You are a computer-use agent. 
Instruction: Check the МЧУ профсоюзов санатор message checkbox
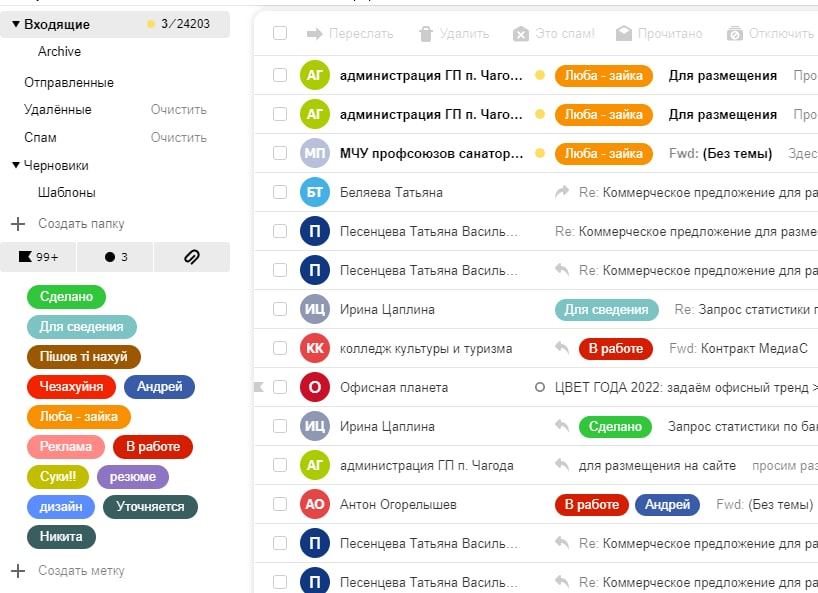[280, 153]
